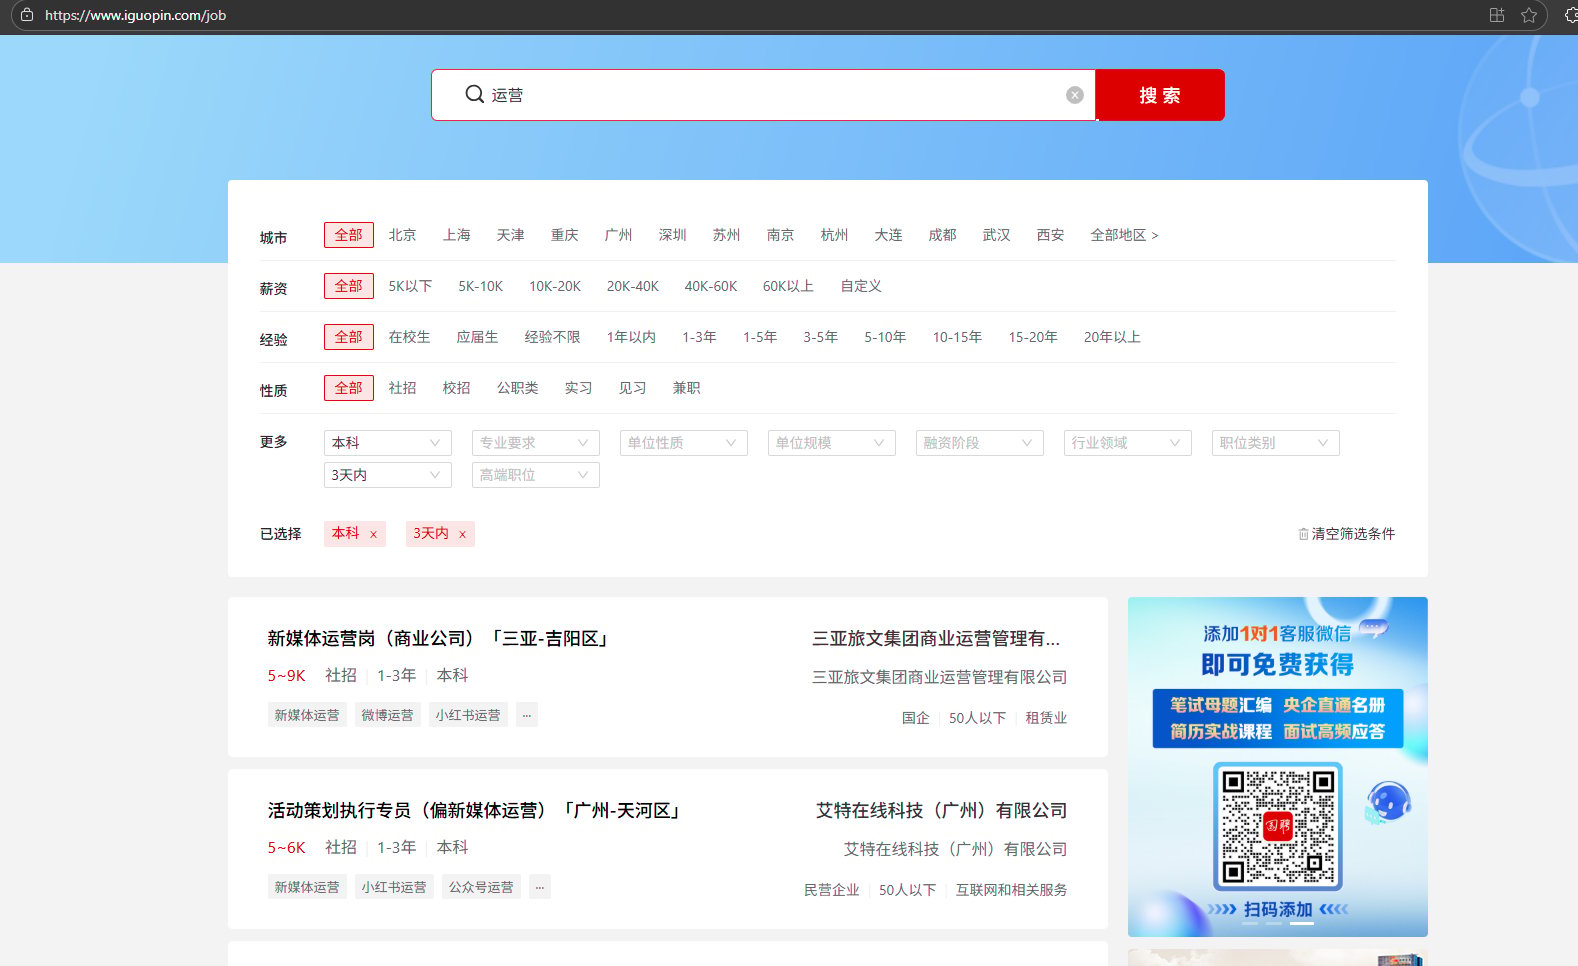The height and width of the screenshot is (966, 1578).
Task: Click the red 搜索 button
Action: tap(1160, 95)
